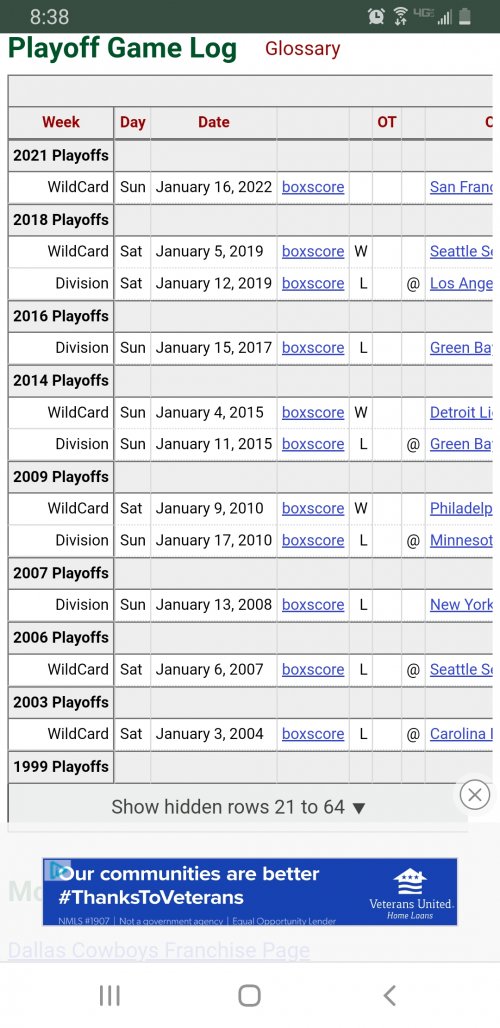The image size is (500, 1028).
Task: Open the Detroit Lions opponent link
Action: [461, 412]
